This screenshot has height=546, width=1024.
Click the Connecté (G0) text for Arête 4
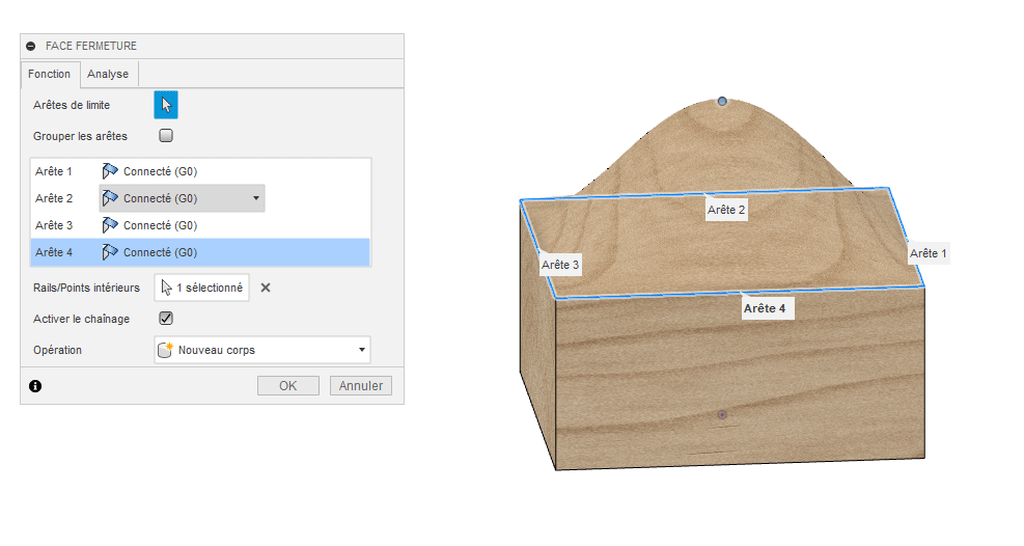[160, 253]
